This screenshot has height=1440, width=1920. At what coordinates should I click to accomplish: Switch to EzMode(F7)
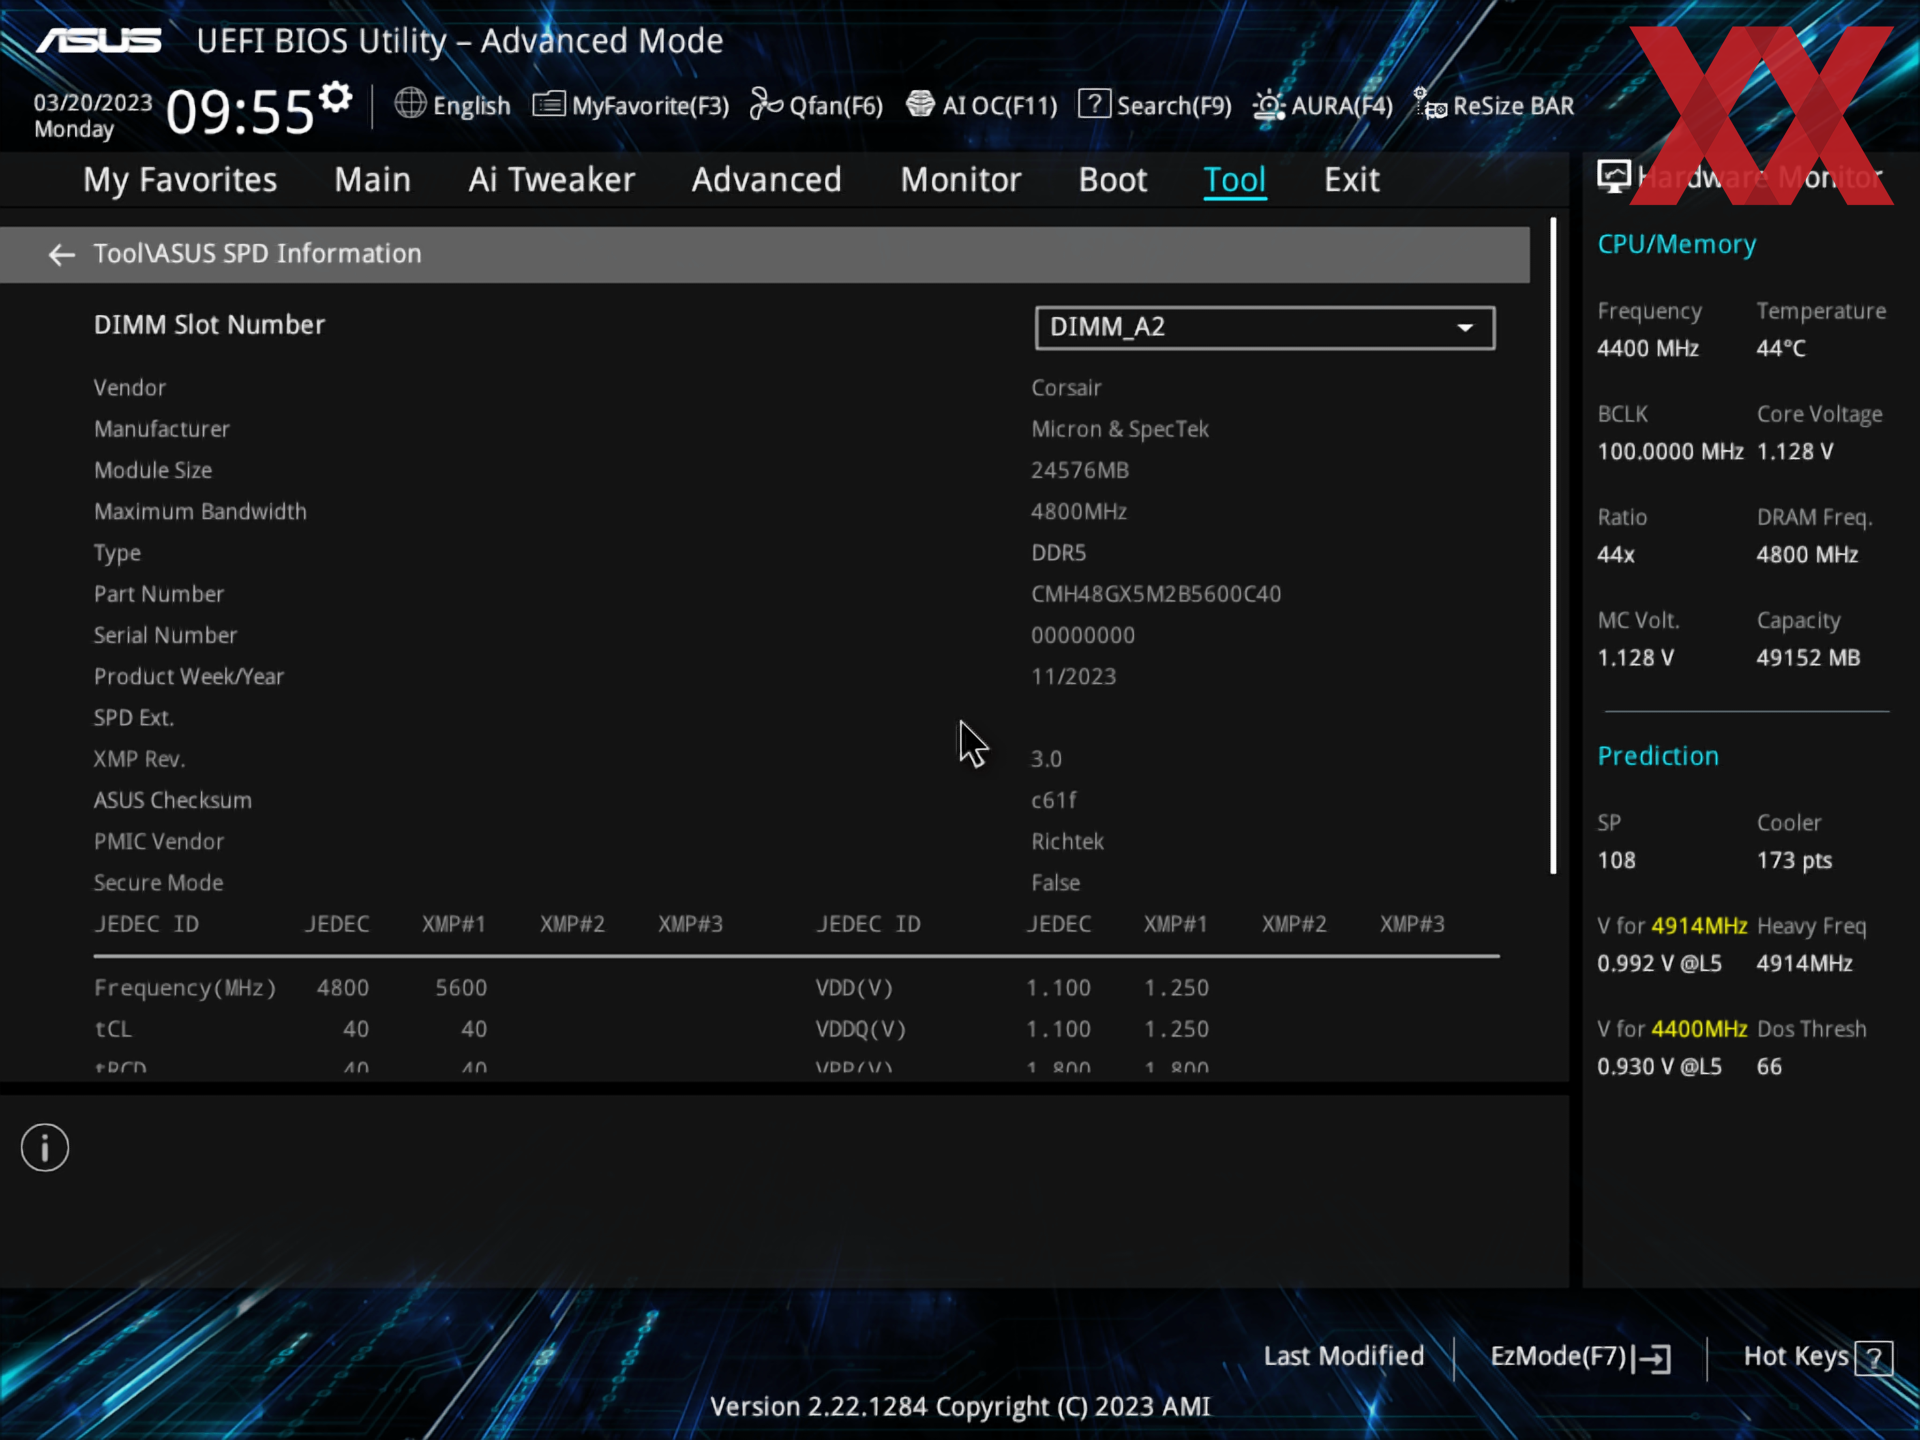[x=1580, y=1357]
